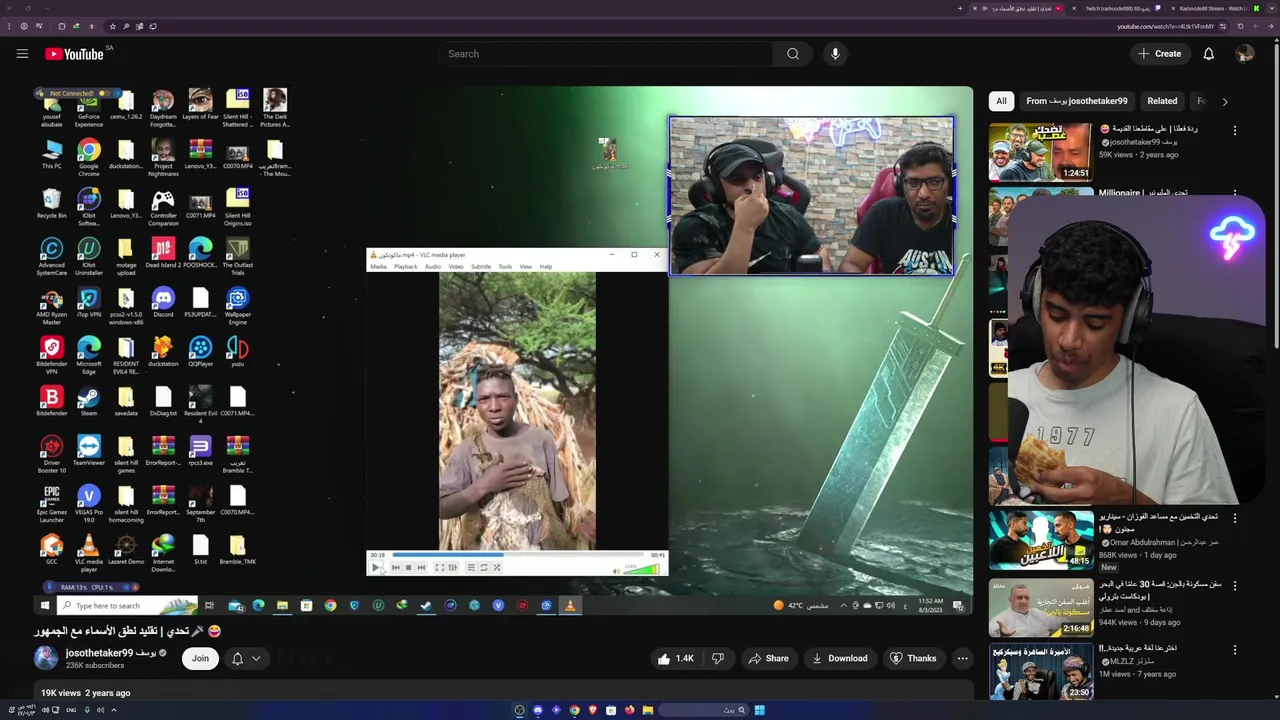1280x720 pixels.
Task: Open a new browser tab with plus button
Action: [x=960, y=9]
